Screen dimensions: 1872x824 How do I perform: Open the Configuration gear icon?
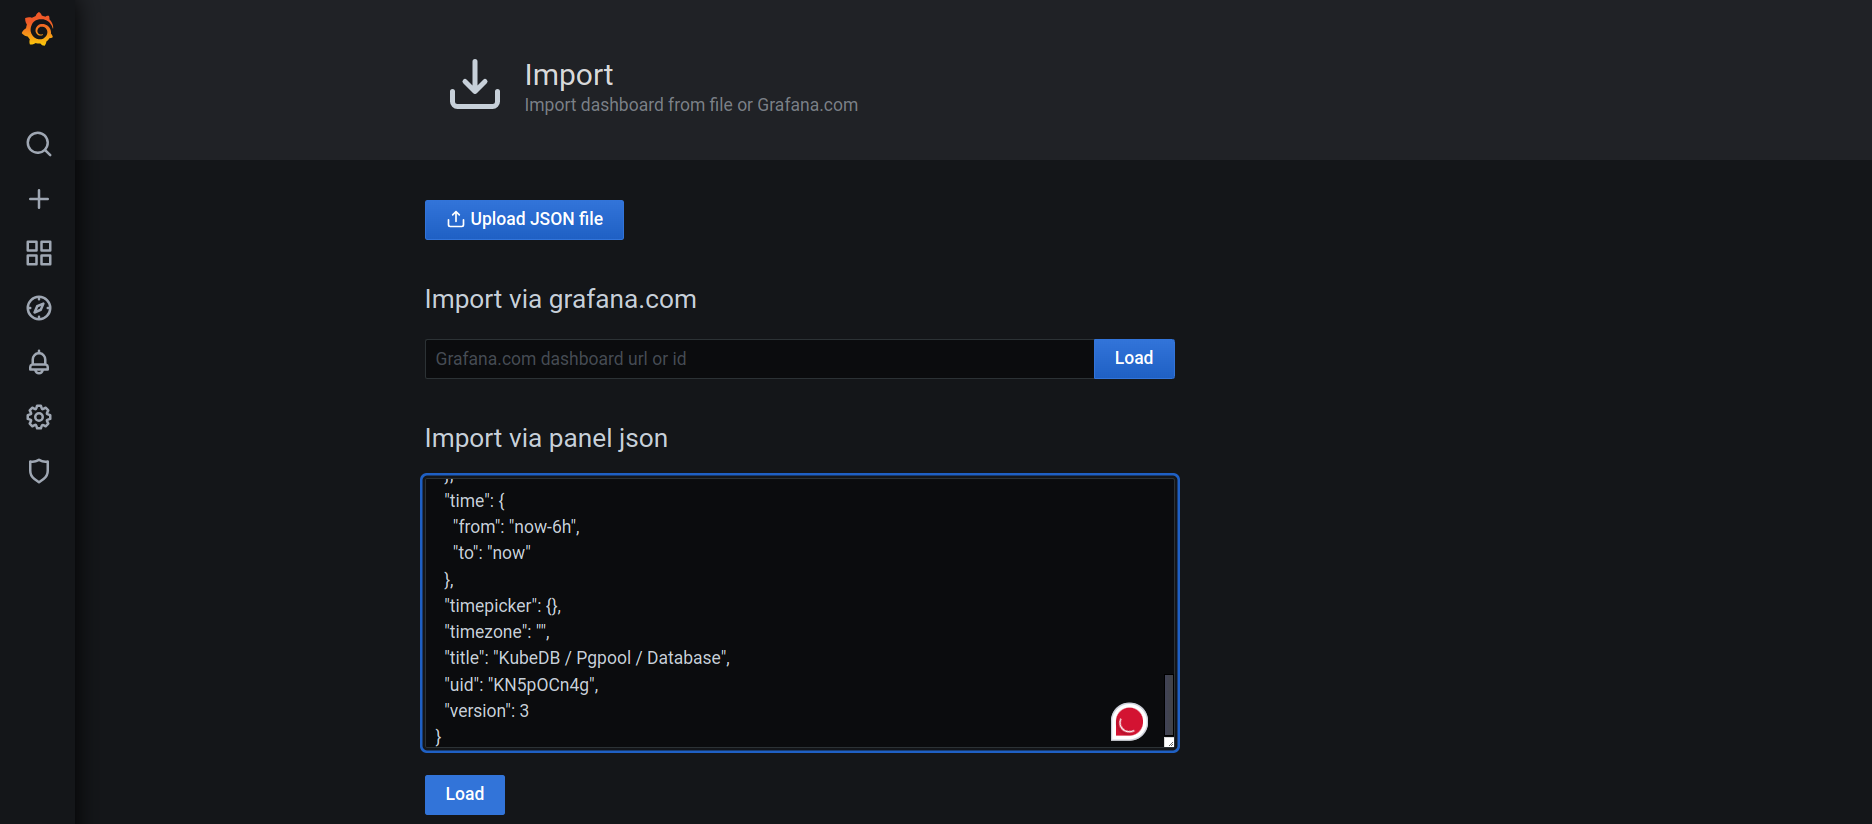[38, 417]
